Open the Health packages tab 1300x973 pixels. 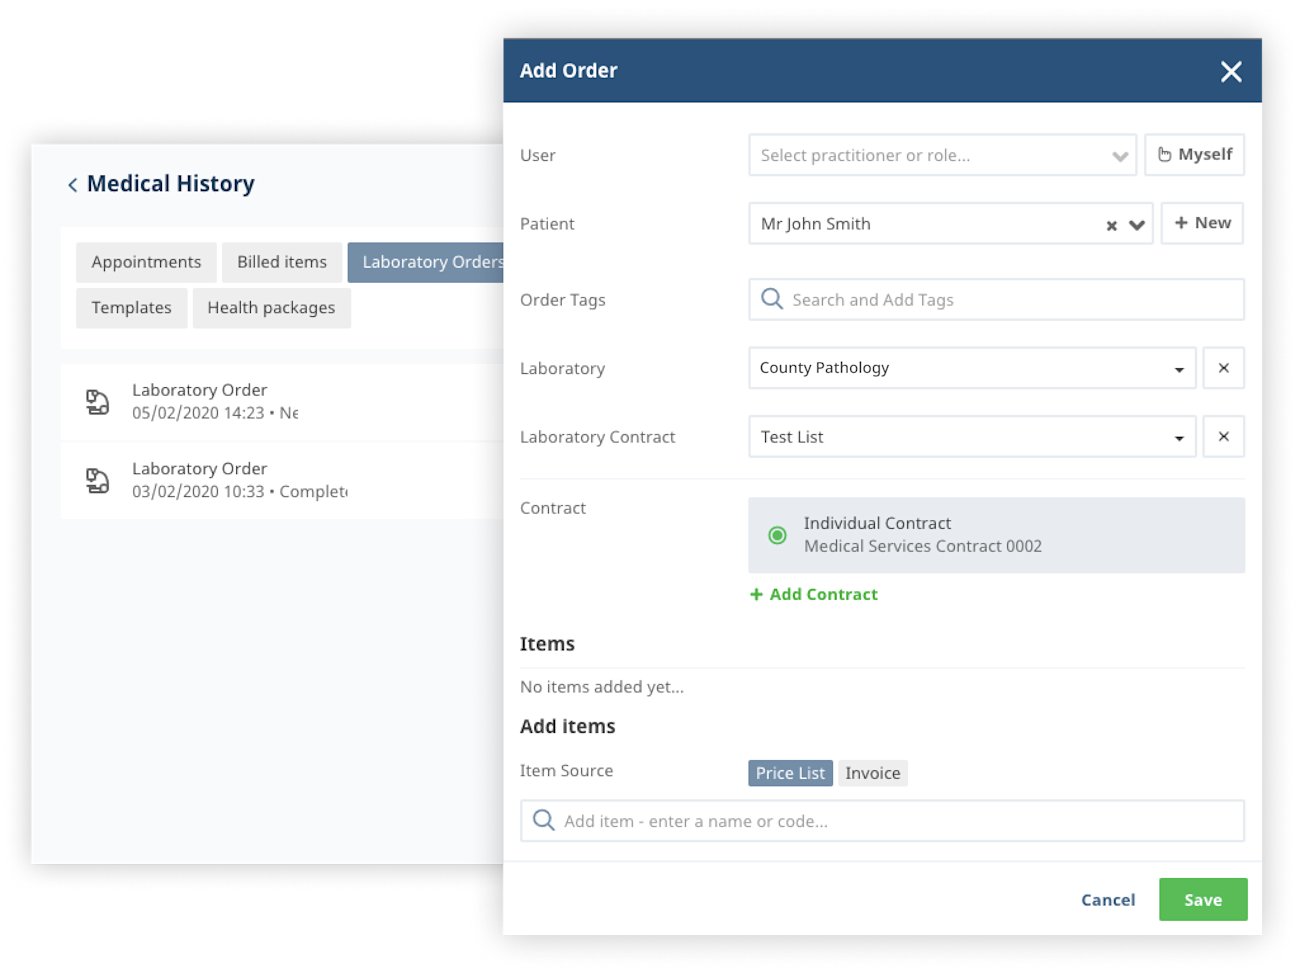(271, 307)
